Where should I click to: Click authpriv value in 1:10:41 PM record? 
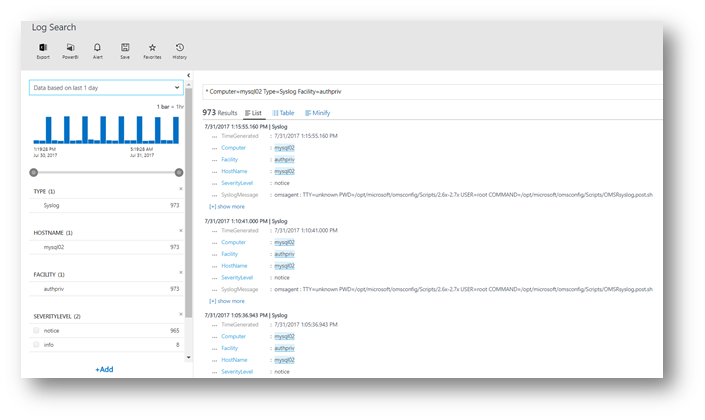(285, 254)
